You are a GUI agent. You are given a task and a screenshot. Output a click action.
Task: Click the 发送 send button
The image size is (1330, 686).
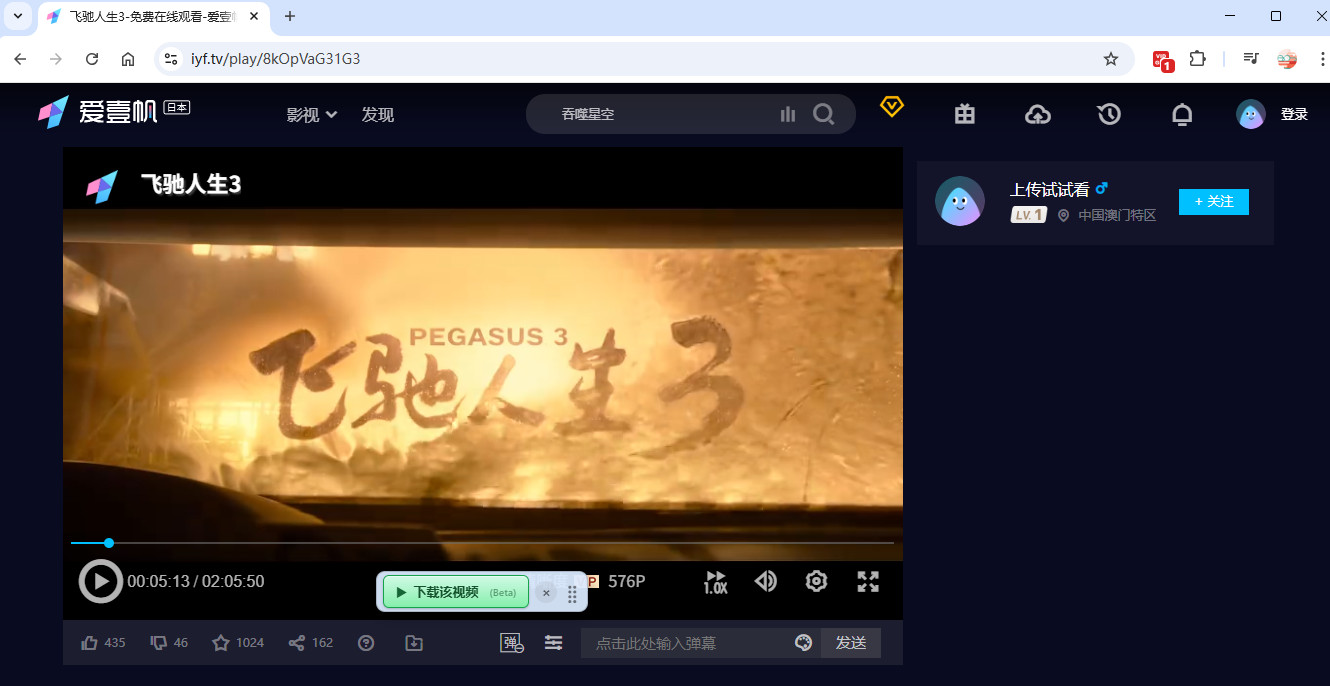851,643
